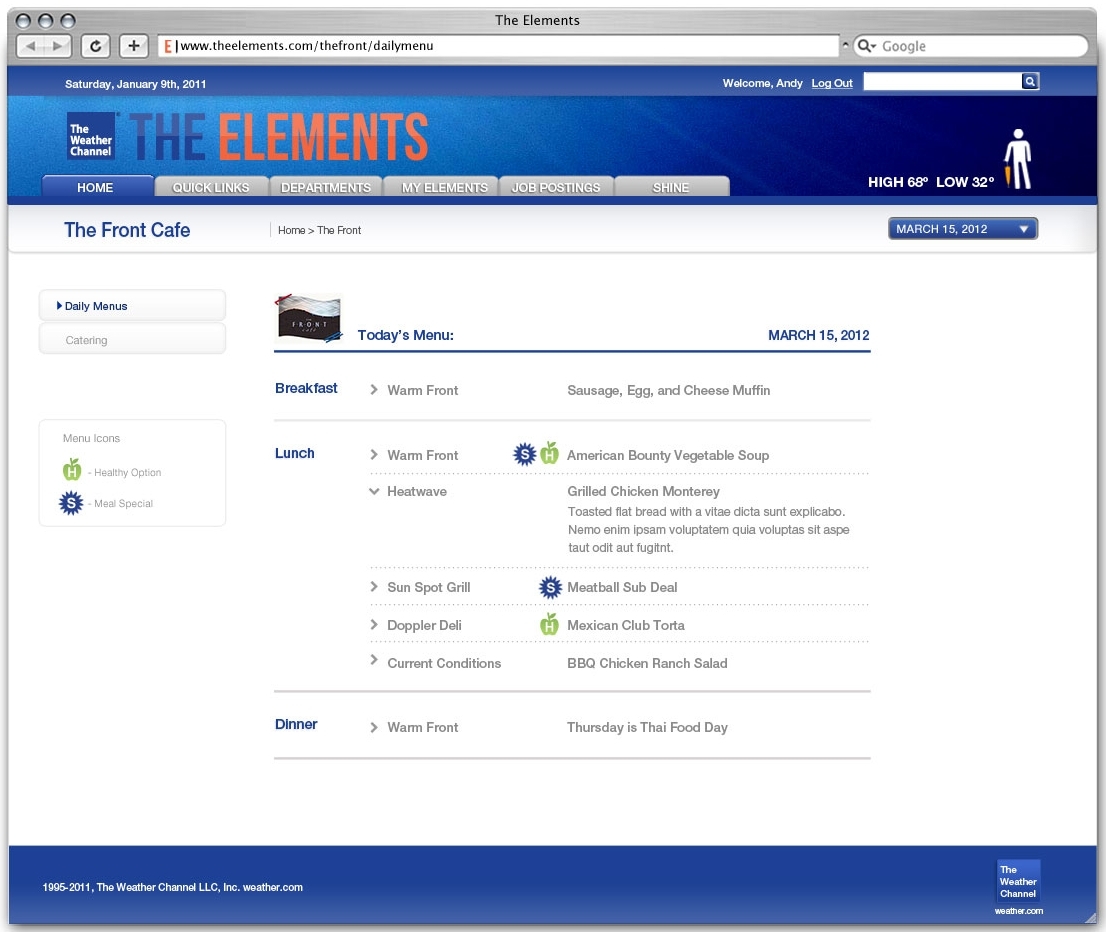Click the Dinner section heading

296,724
